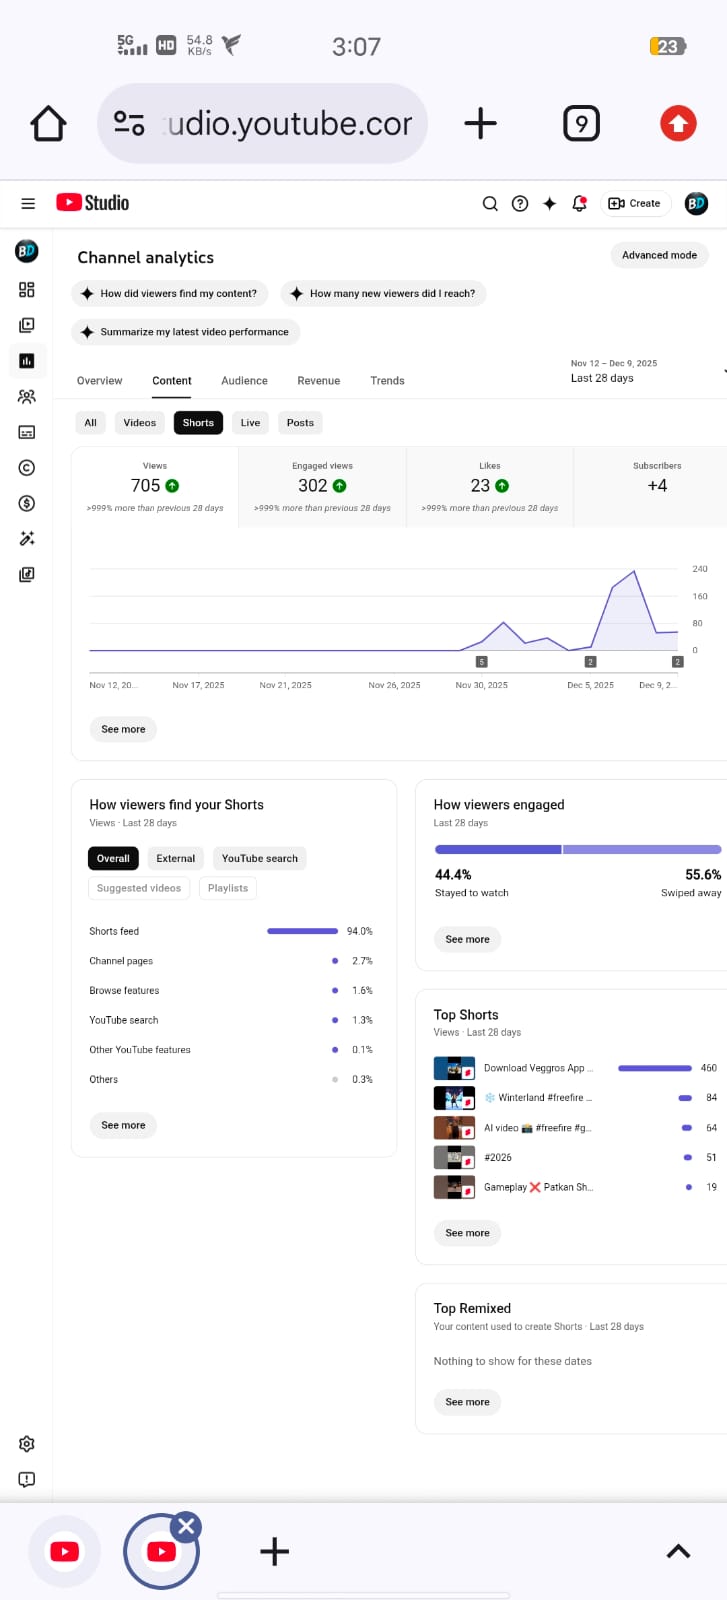The height and width of the screenshot is (1600, 727).
Task: Click the notifications bell icon
Action: tap(579, 203)
